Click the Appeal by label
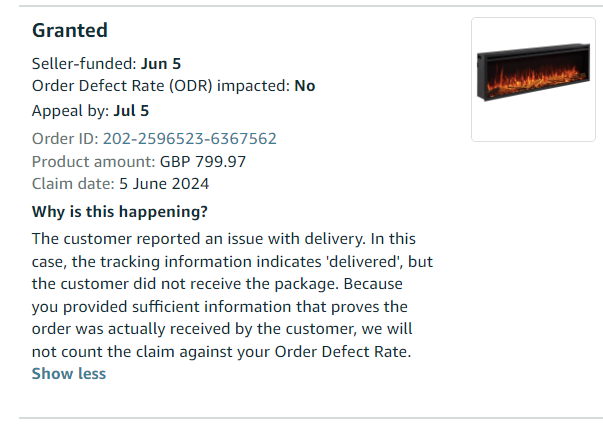603x434 pixels. pos(70,111)
